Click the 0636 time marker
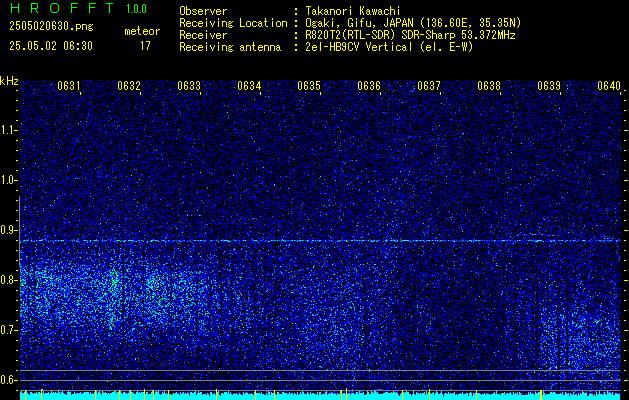The height and width of the screenshot is (400, 629). coord(369,86)
